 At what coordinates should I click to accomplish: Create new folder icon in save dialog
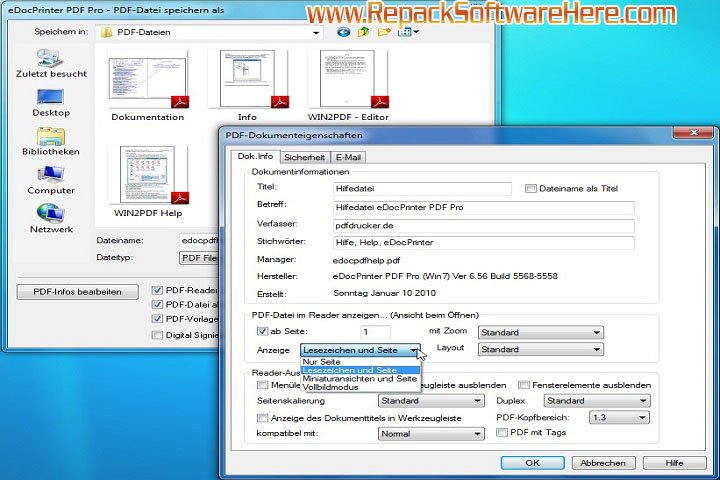pyautogui.click(x=384, y=32)
